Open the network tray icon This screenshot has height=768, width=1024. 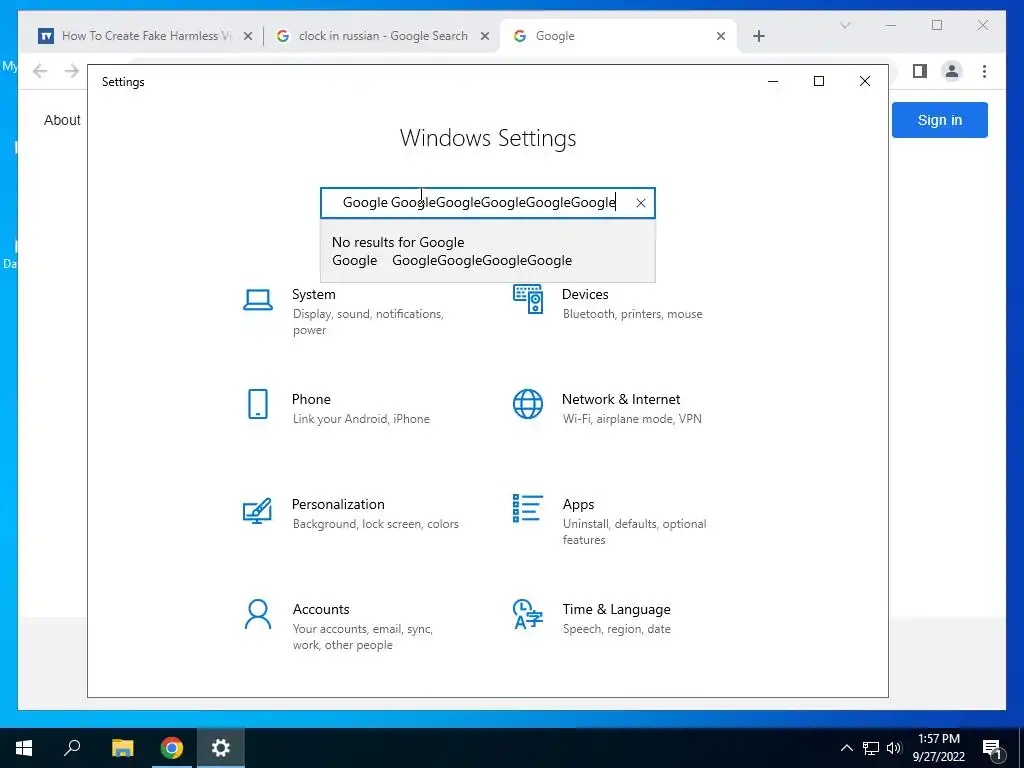[x=871, y=748]
